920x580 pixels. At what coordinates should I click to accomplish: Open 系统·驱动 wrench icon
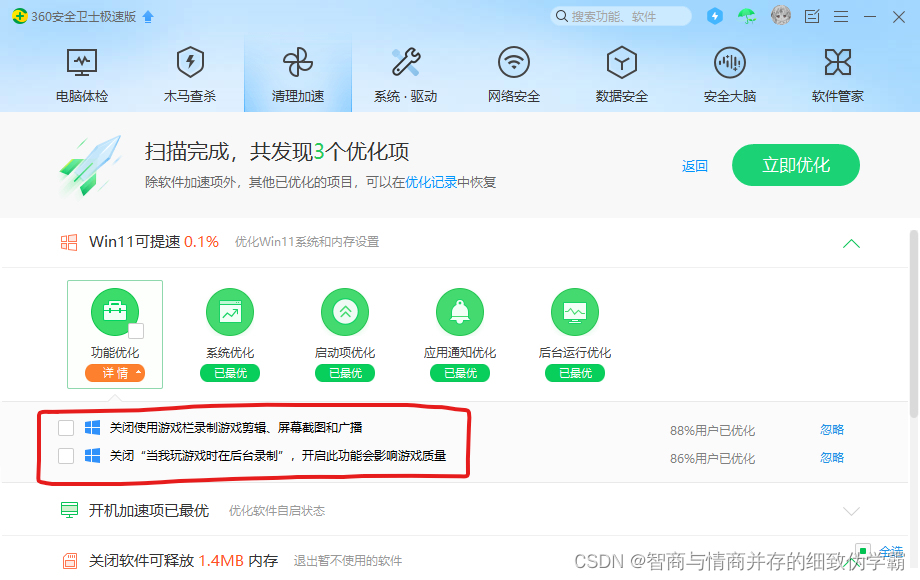click(406, 62)
